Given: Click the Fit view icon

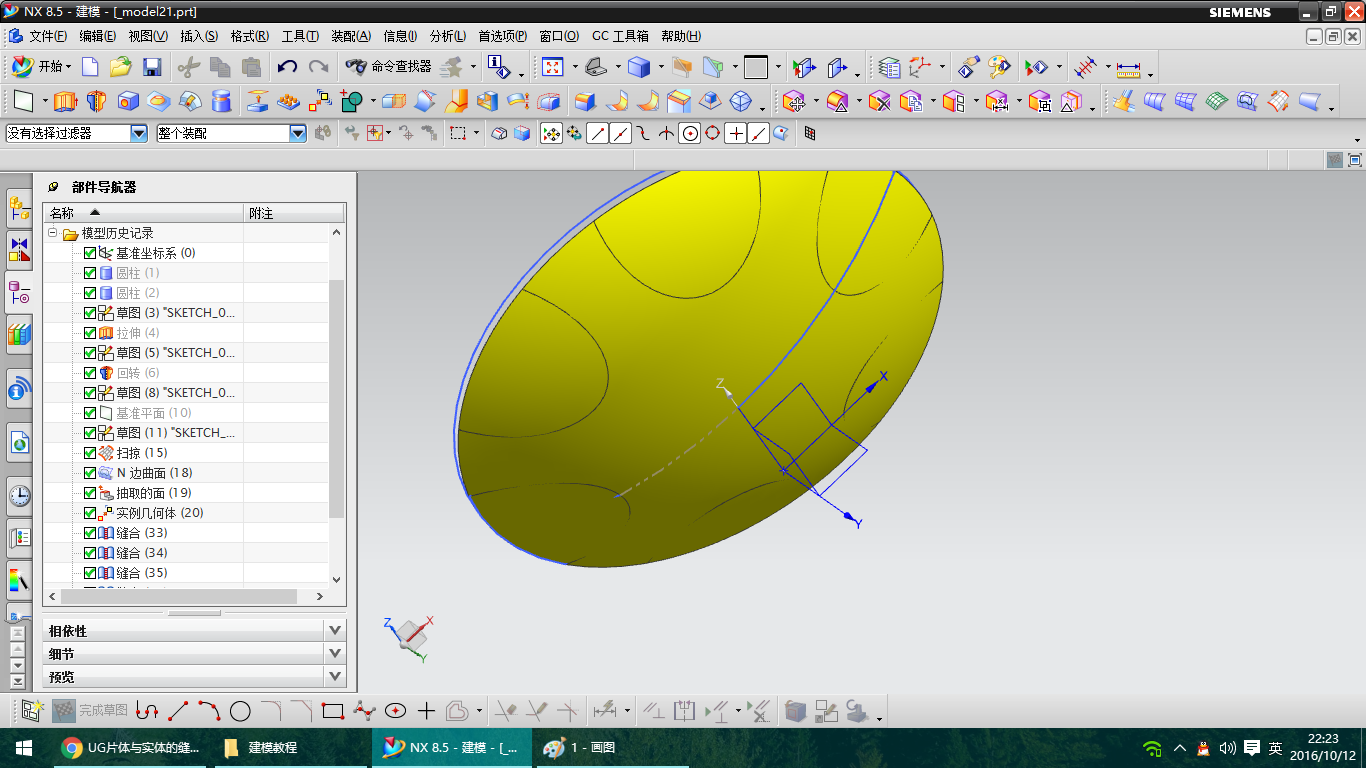Looking at the screenshot, I should [x=553, y=67].
